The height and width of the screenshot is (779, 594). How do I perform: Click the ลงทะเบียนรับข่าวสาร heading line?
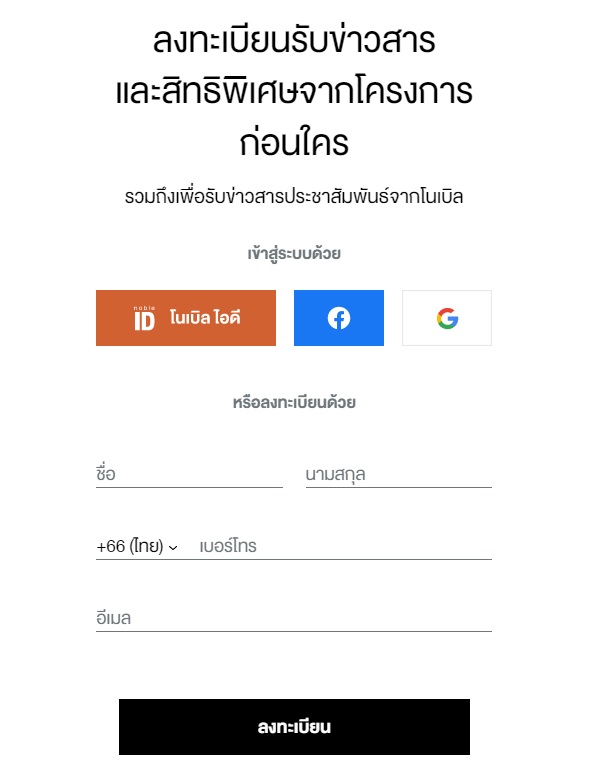tap(294, 40)
